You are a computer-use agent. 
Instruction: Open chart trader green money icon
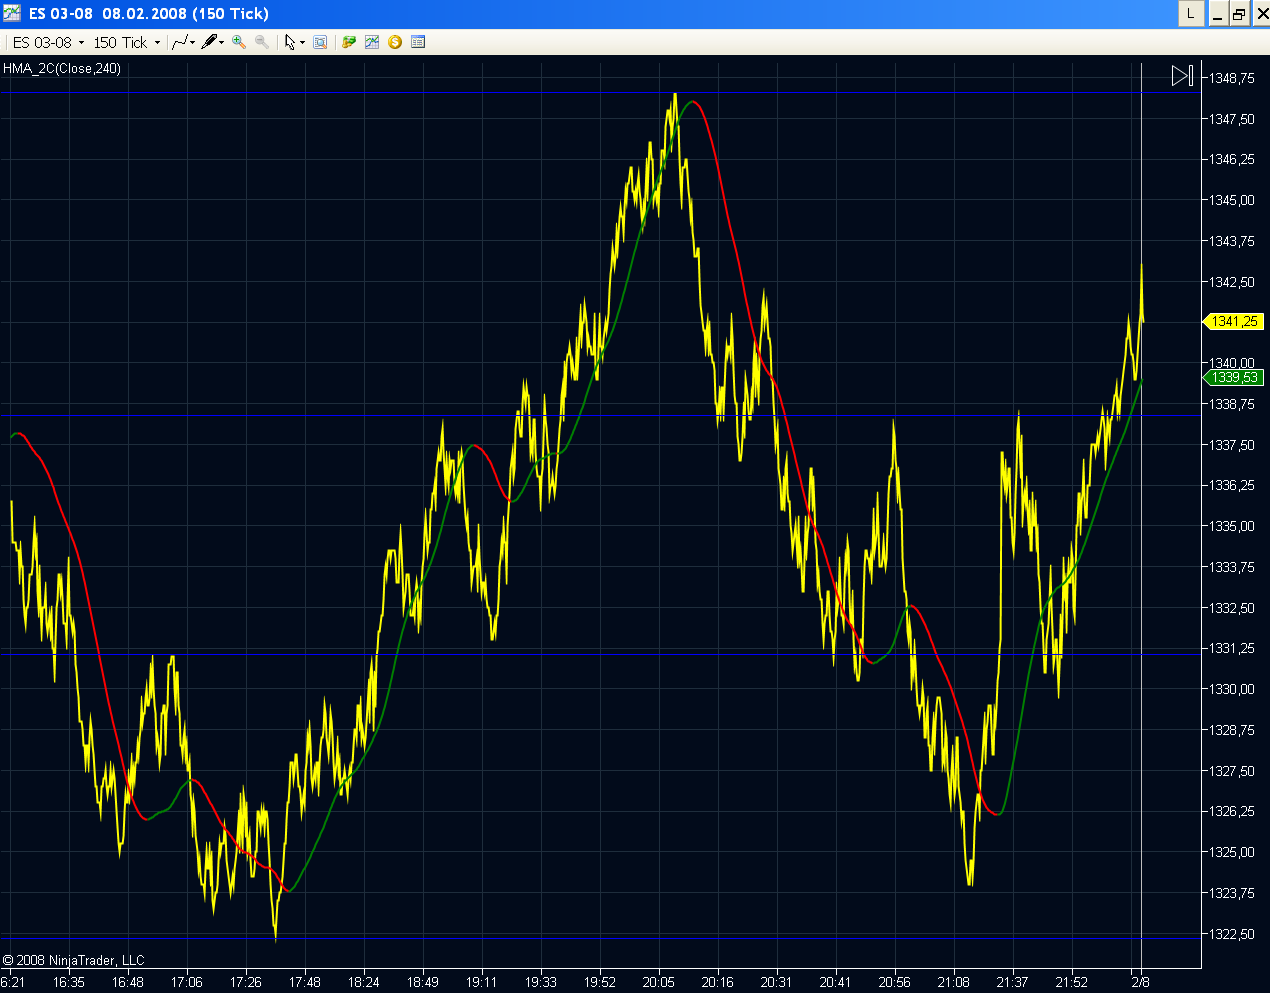349,42
